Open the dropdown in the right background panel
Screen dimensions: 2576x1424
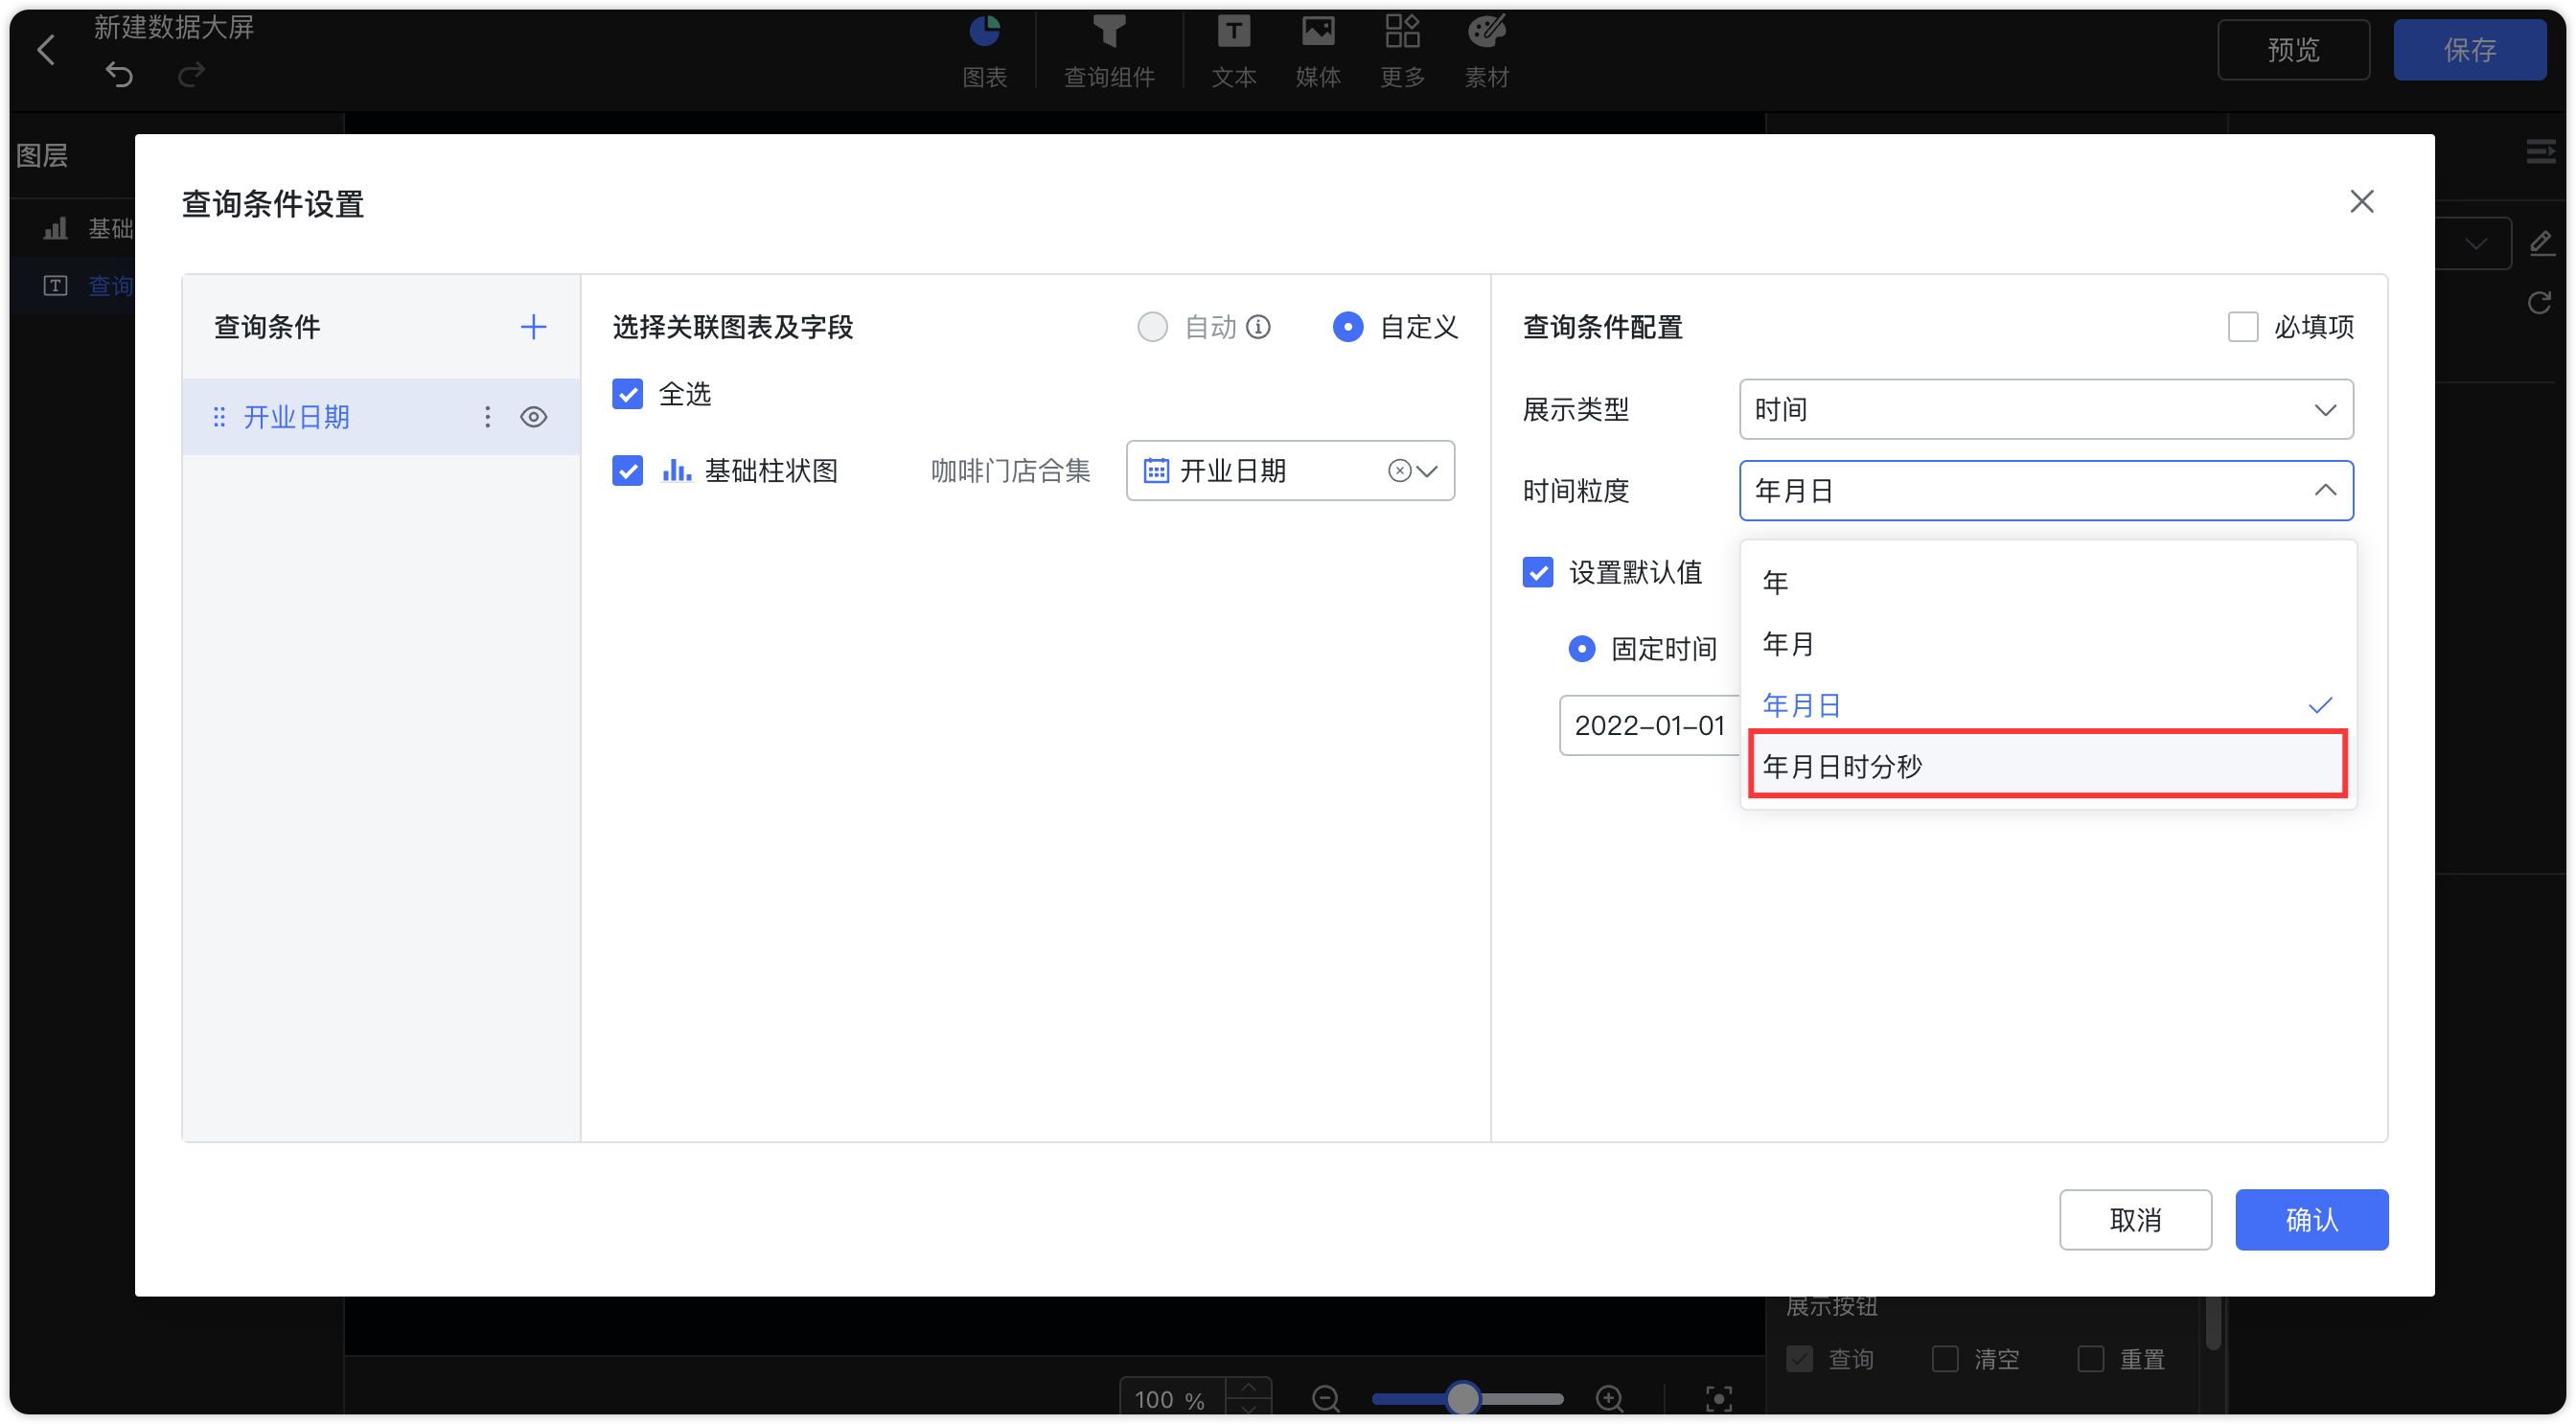pyautogui.click(x=2474, y=244)
